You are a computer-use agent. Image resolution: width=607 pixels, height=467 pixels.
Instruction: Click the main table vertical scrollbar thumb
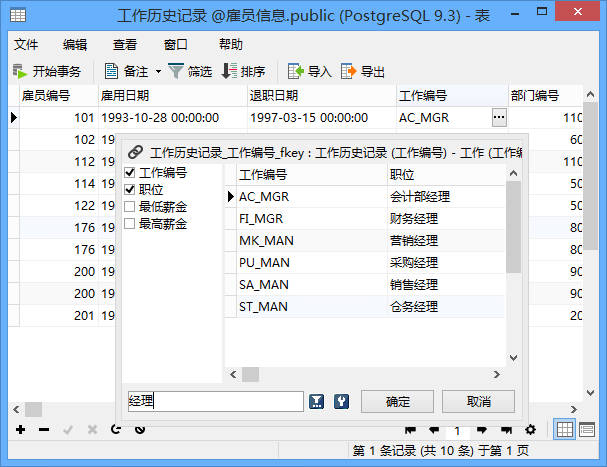coord(591,176)
